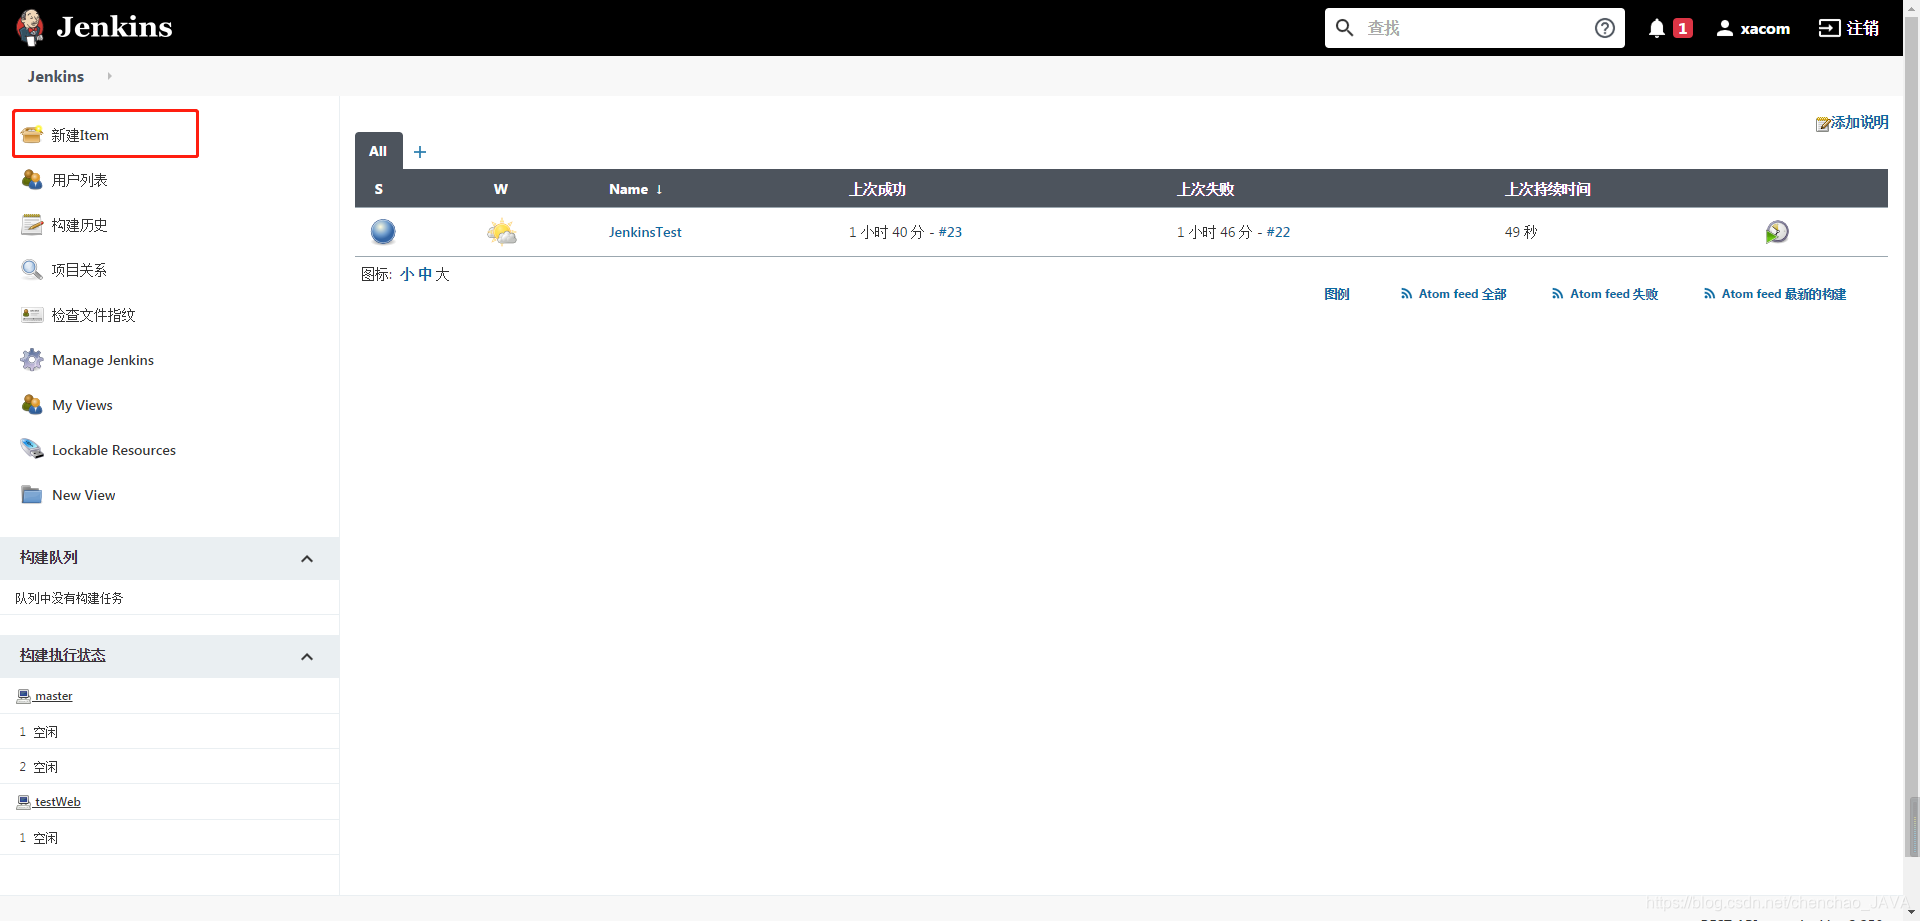This screenshot has width=1920, height=921.
Task: Open My Views in sidebar
Action: (82, 405)
